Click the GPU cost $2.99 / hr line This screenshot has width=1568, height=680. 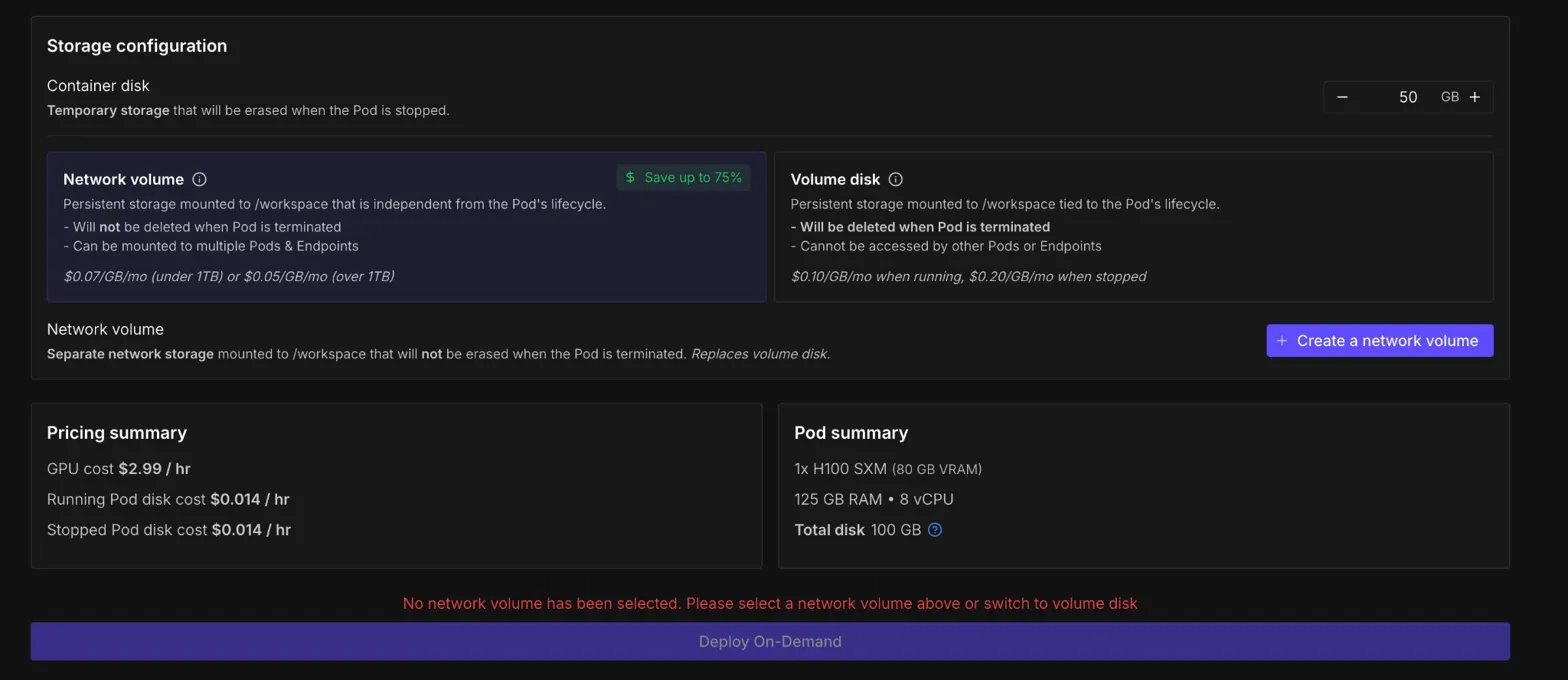[x=119, y=469]
